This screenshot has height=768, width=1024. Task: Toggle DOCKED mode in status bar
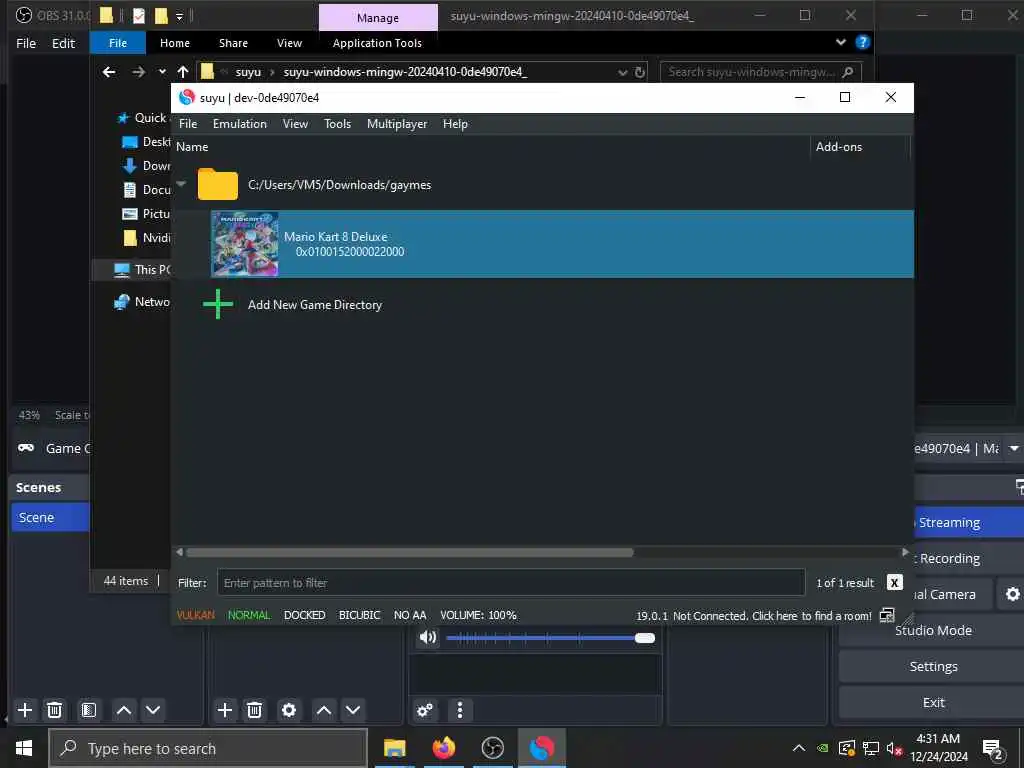click(304, 615)
